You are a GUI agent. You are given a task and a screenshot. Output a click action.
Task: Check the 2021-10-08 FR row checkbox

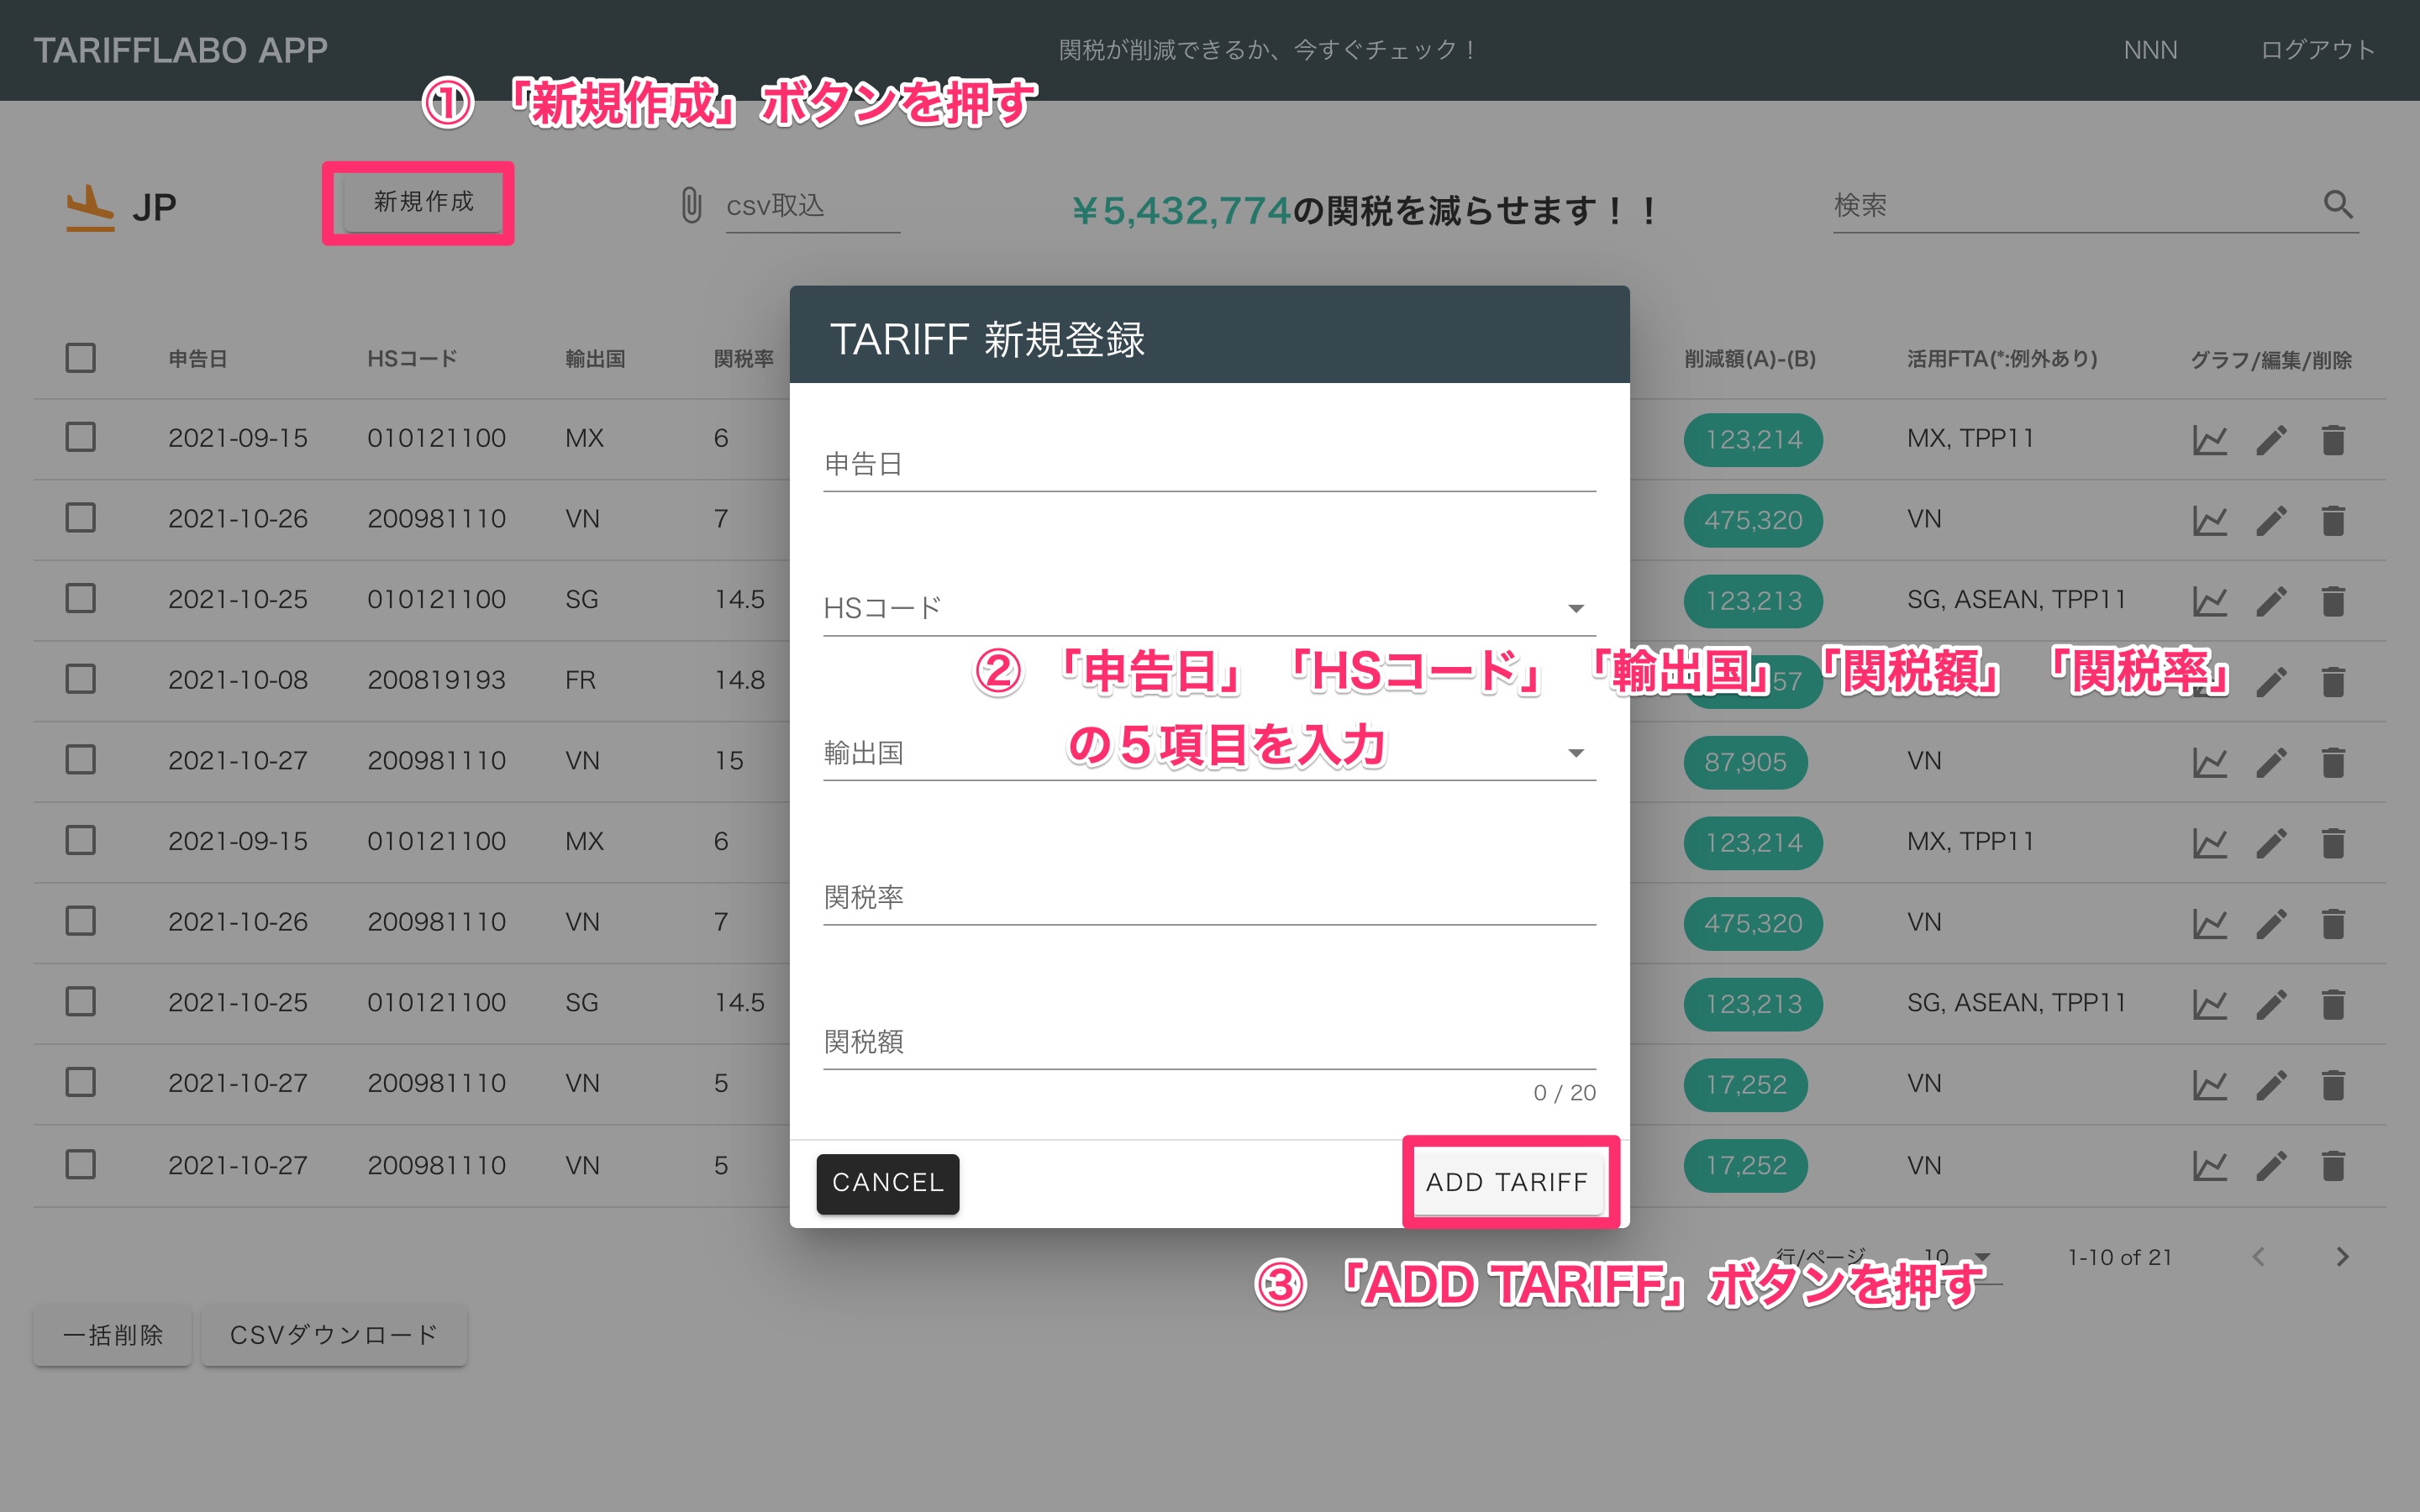point(81,679)
